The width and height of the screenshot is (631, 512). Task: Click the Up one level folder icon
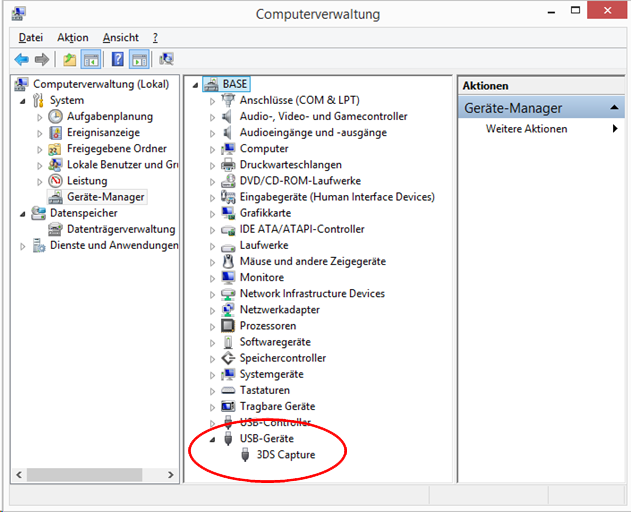click(70, 60)
